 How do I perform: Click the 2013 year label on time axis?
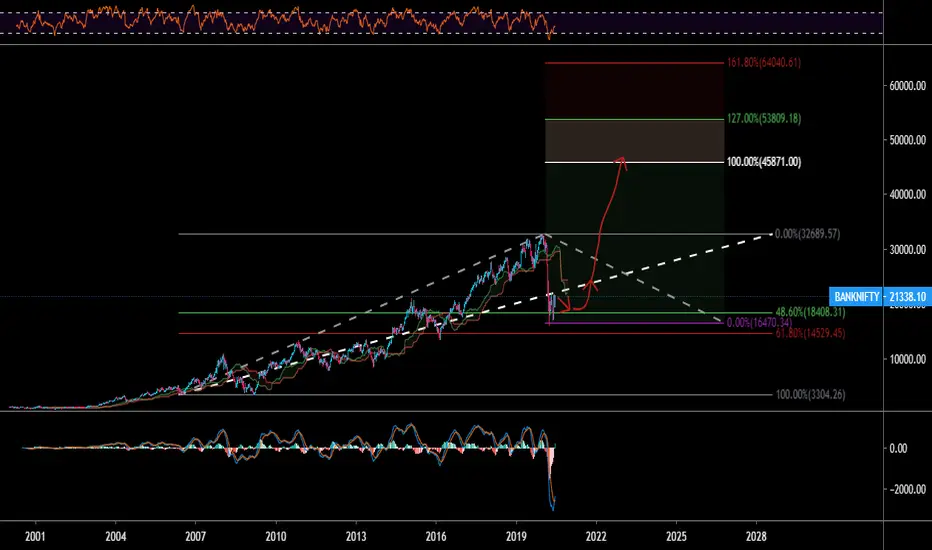tap(356, 536)
